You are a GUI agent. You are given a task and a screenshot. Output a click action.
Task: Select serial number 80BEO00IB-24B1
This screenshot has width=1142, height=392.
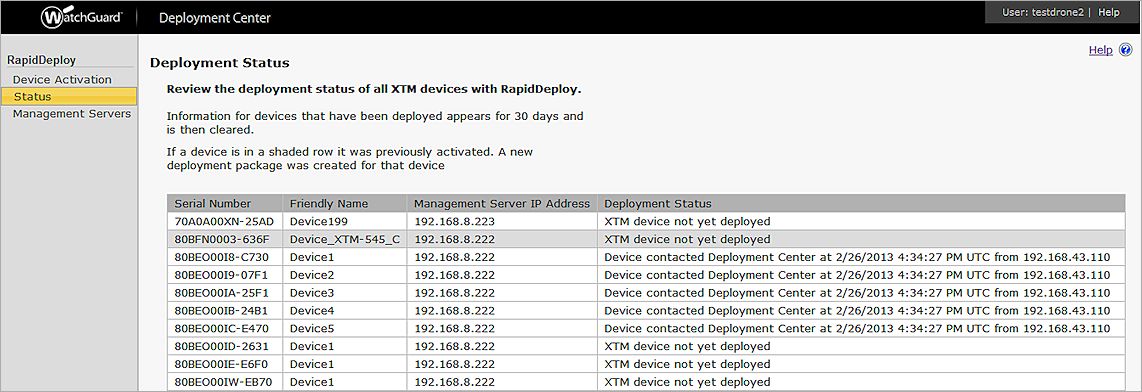(222, 310)
